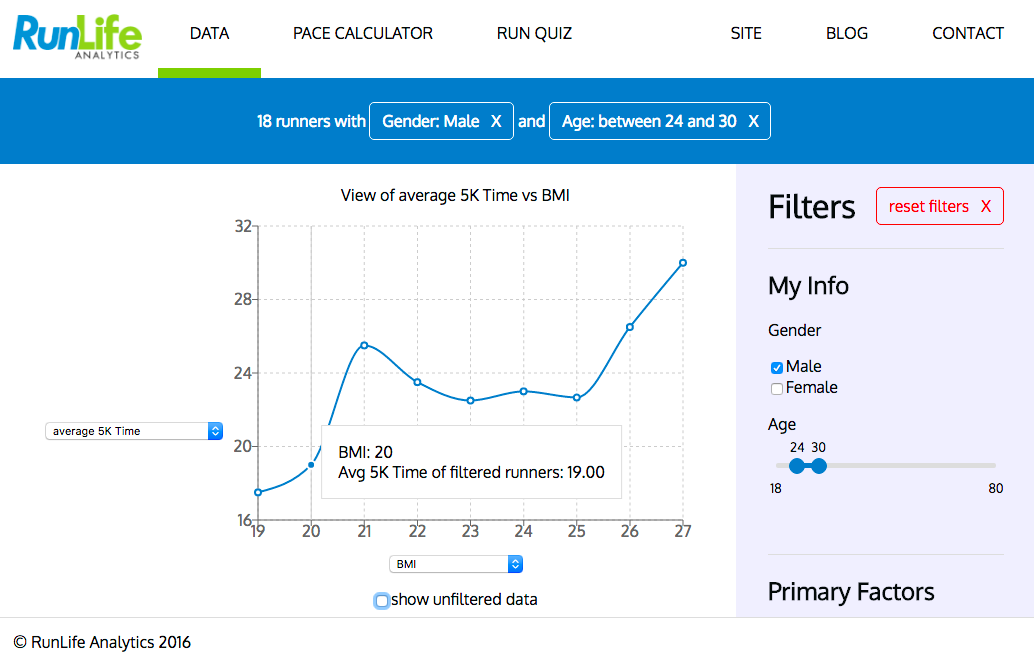Uncheck the Male gender checkbox
Image resolution: width=1034 pixels, height=661 pixels.
point(777,367)
